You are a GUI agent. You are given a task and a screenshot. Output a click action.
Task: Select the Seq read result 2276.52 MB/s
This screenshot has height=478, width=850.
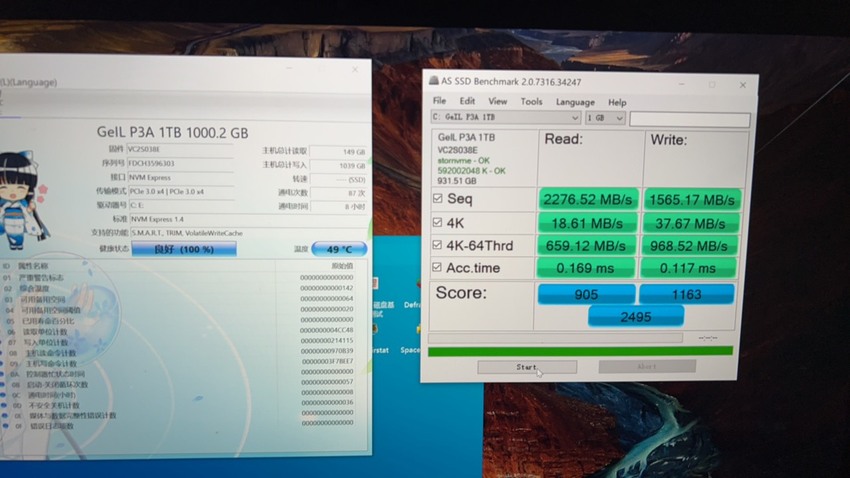click(x=588, y=199)
